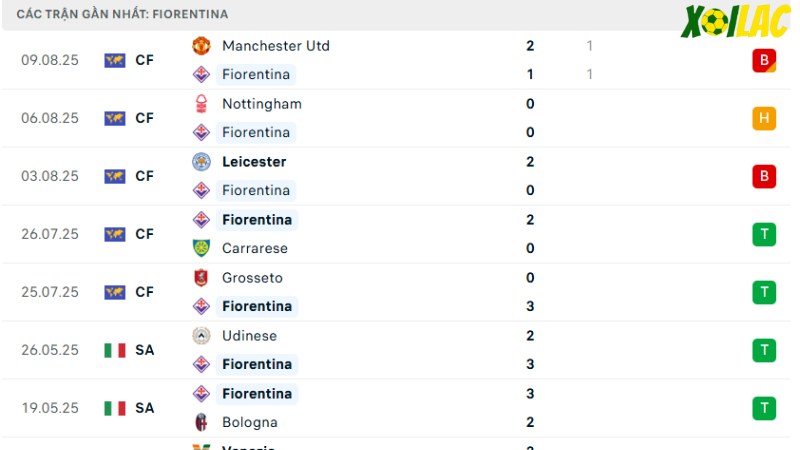This screenshot has height=450, width=800.
Task: Click the Bologna club crest
Action: coord(201,422)
